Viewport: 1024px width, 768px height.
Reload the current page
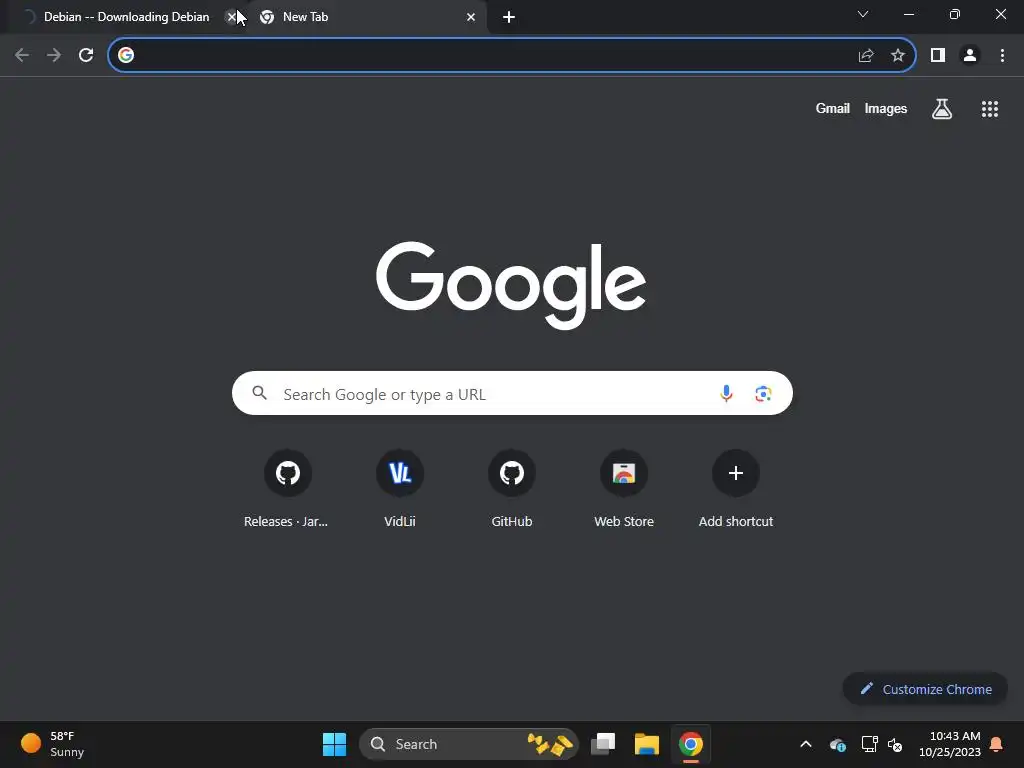tap(86, 56)
